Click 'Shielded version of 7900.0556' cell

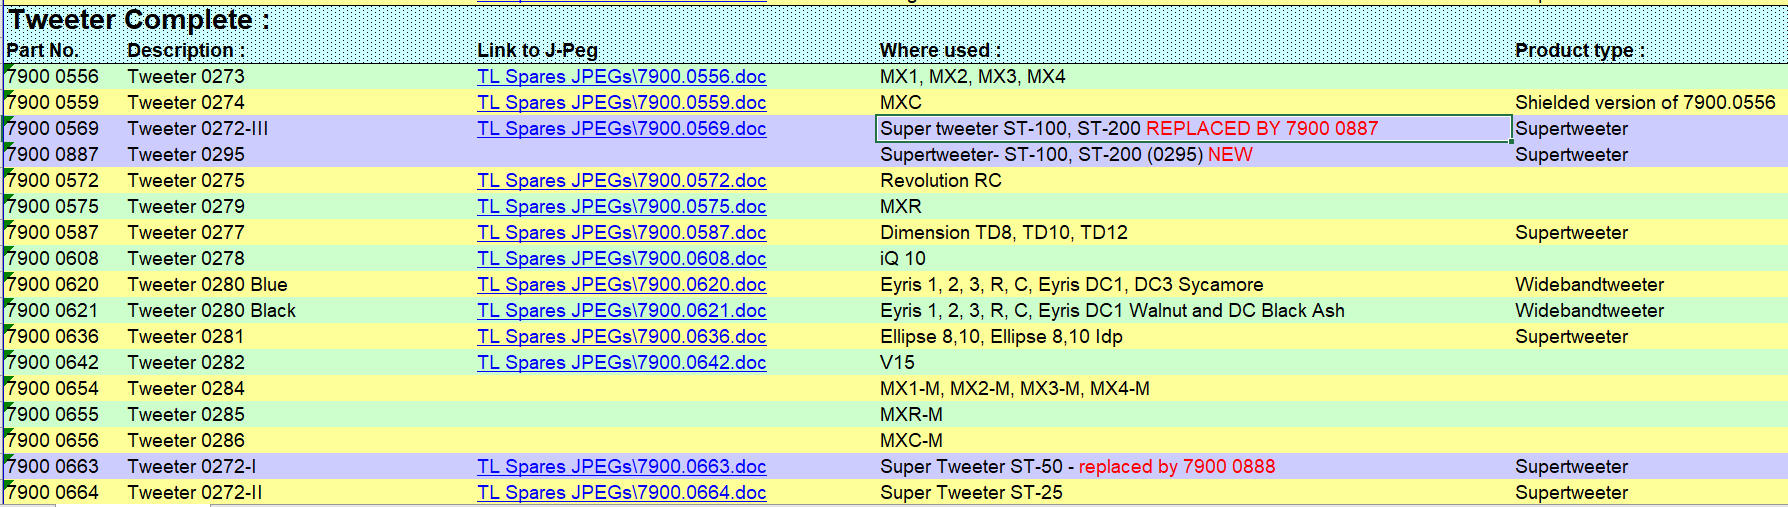coord(1645,103)
